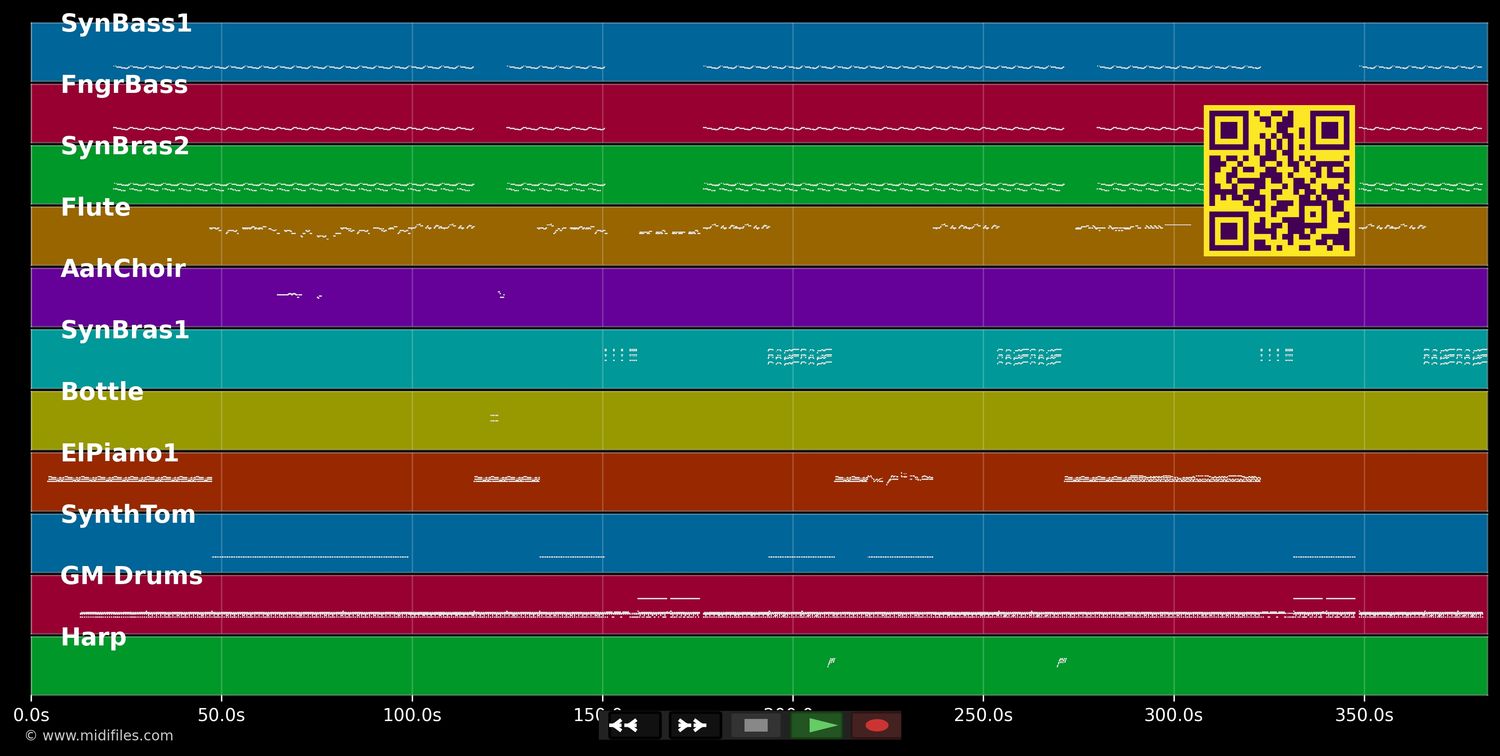Select the FngrBass track label
Screen dimensions: 1500x756
pos(124,85)
